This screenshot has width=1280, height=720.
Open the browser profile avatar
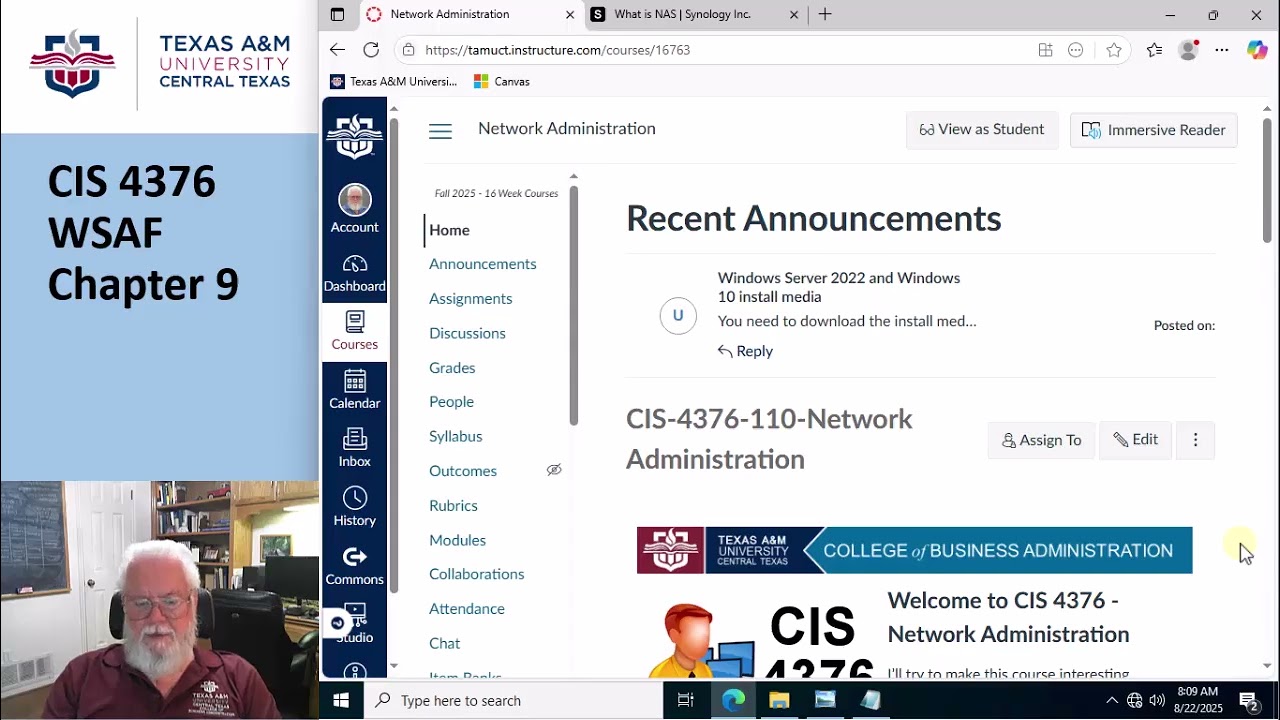tap(1188, 50)
